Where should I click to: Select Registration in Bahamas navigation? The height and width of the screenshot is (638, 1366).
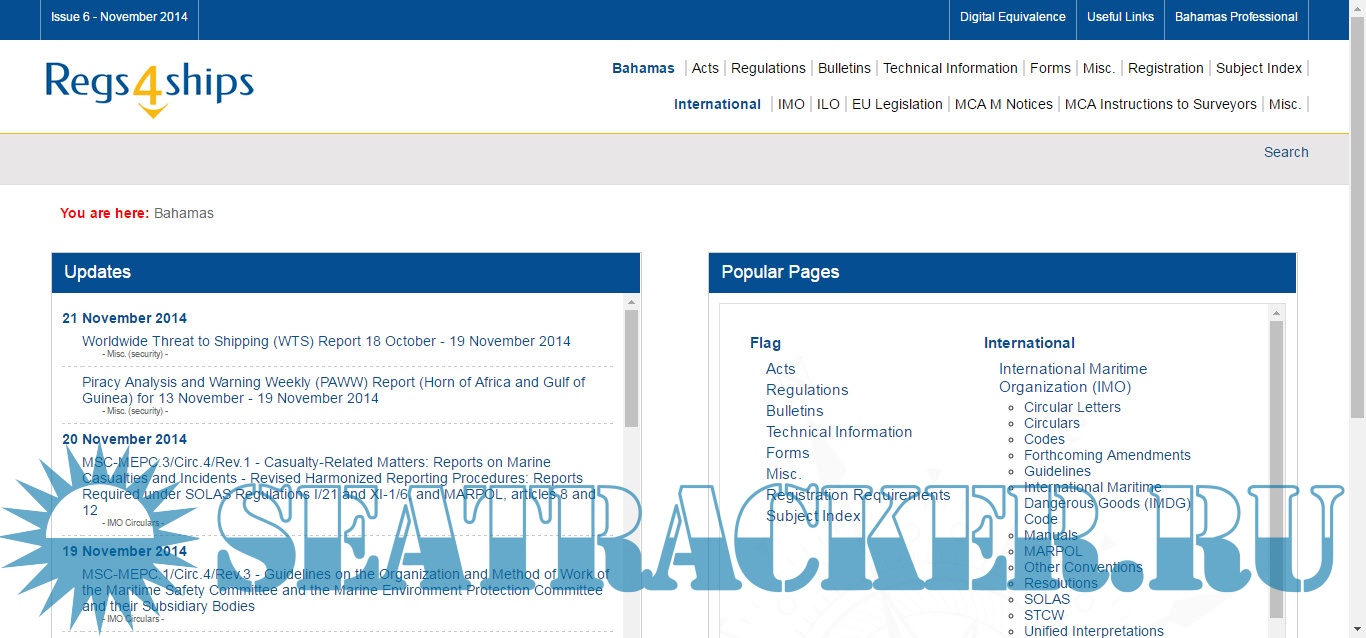tap(1165, 68)
